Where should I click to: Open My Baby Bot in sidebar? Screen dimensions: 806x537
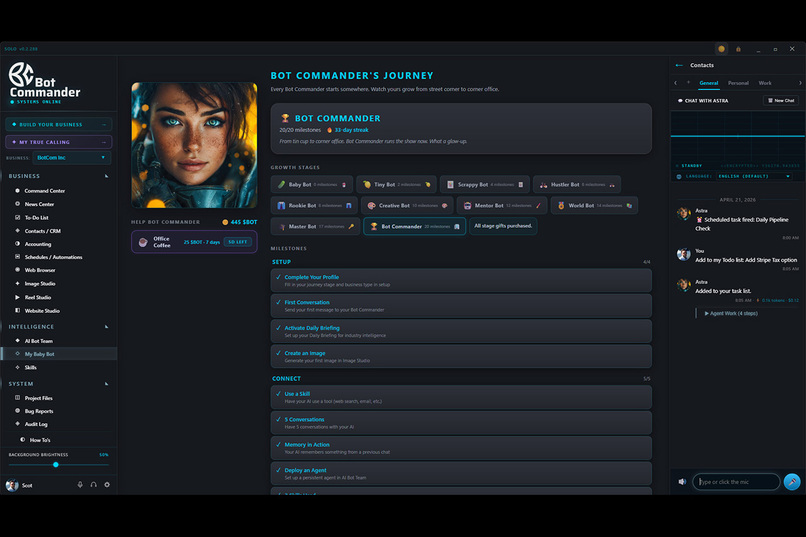click(59, 354)
